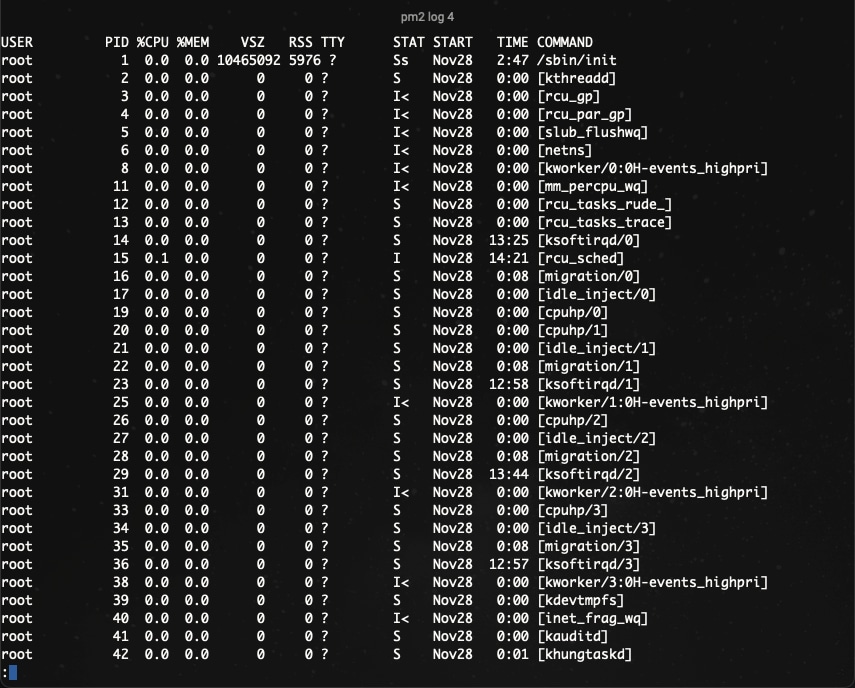Click the STAT column header
Image resolution: width=855 pixels, height=688 pixels.
coord(409,42)
